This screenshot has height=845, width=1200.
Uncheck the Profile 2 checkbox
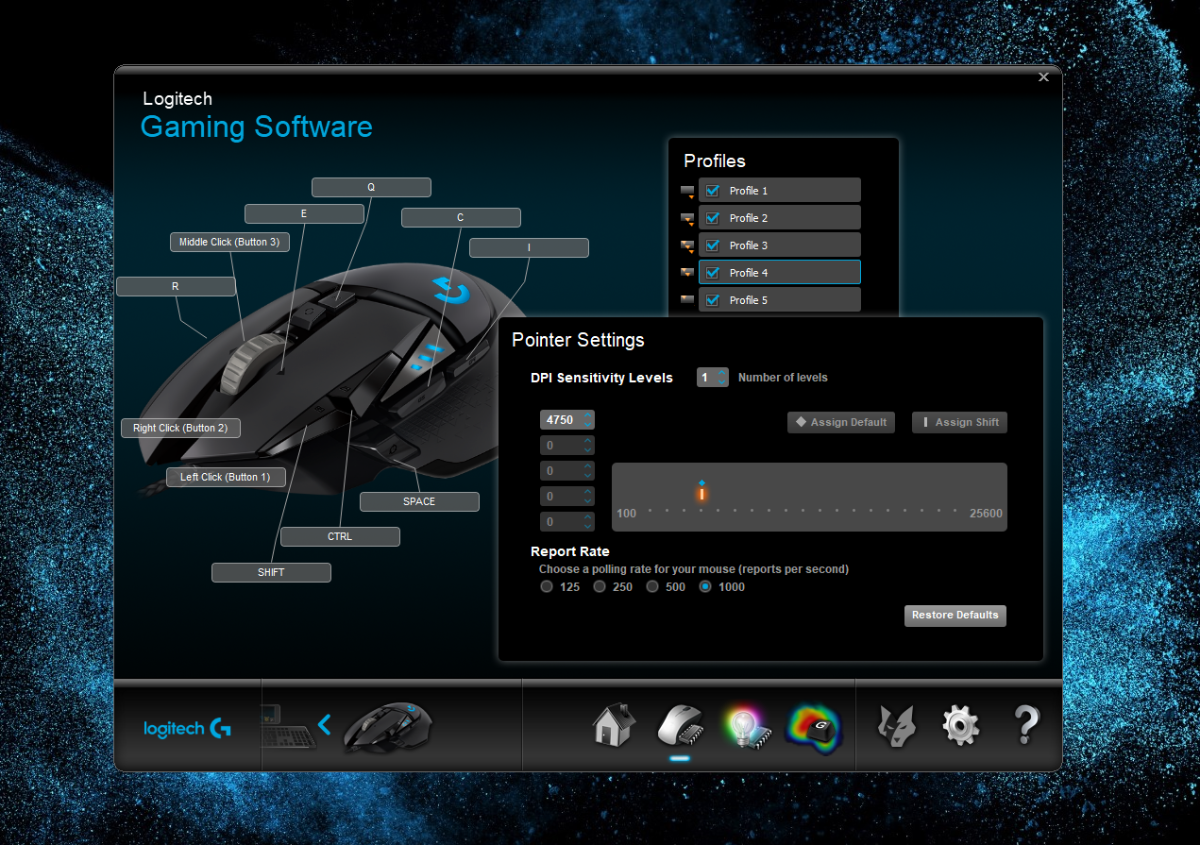(713, 217)
